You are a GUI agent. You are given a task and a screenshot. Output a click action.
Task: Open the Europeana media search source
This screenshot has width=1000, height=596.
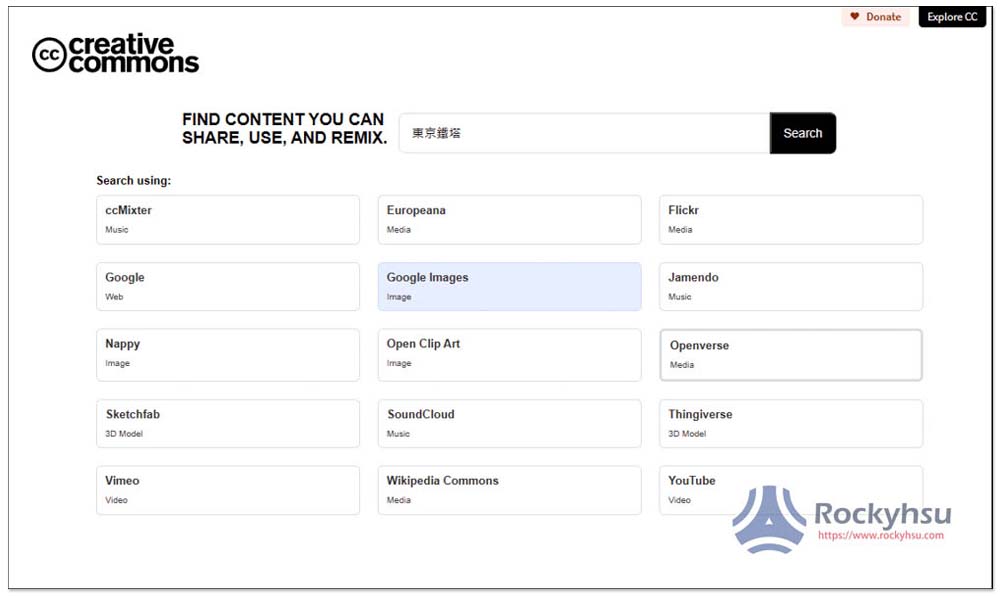(x=509, y=219)
